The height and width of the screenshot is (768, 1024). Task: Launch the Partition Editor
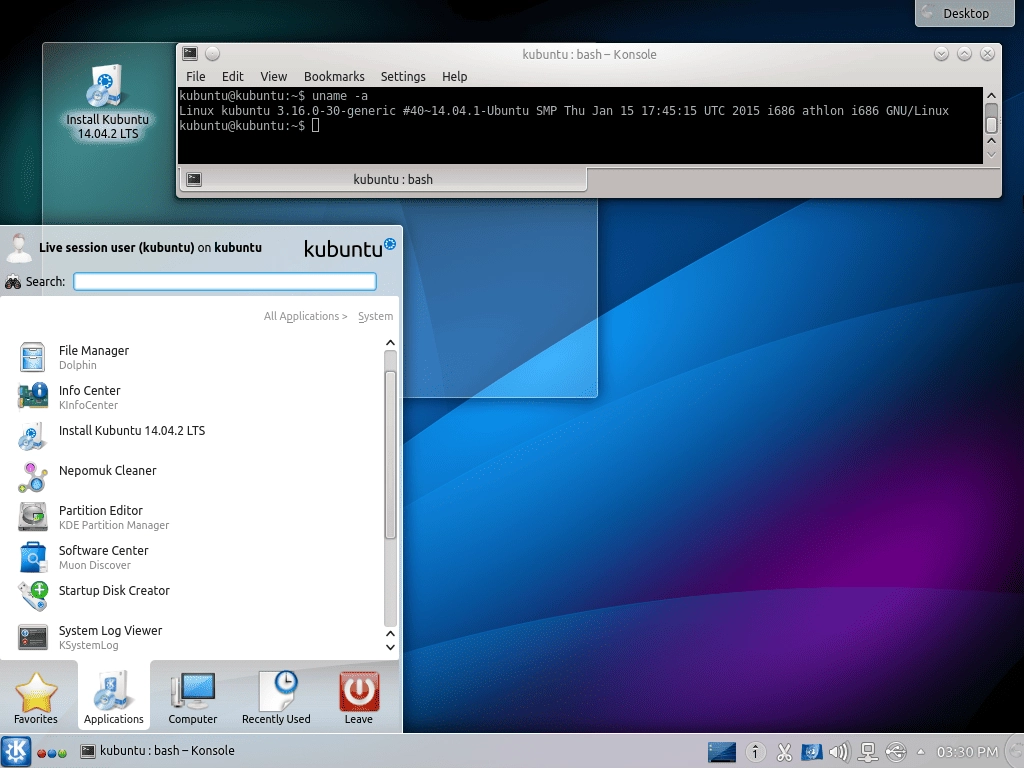pos(196,517)
